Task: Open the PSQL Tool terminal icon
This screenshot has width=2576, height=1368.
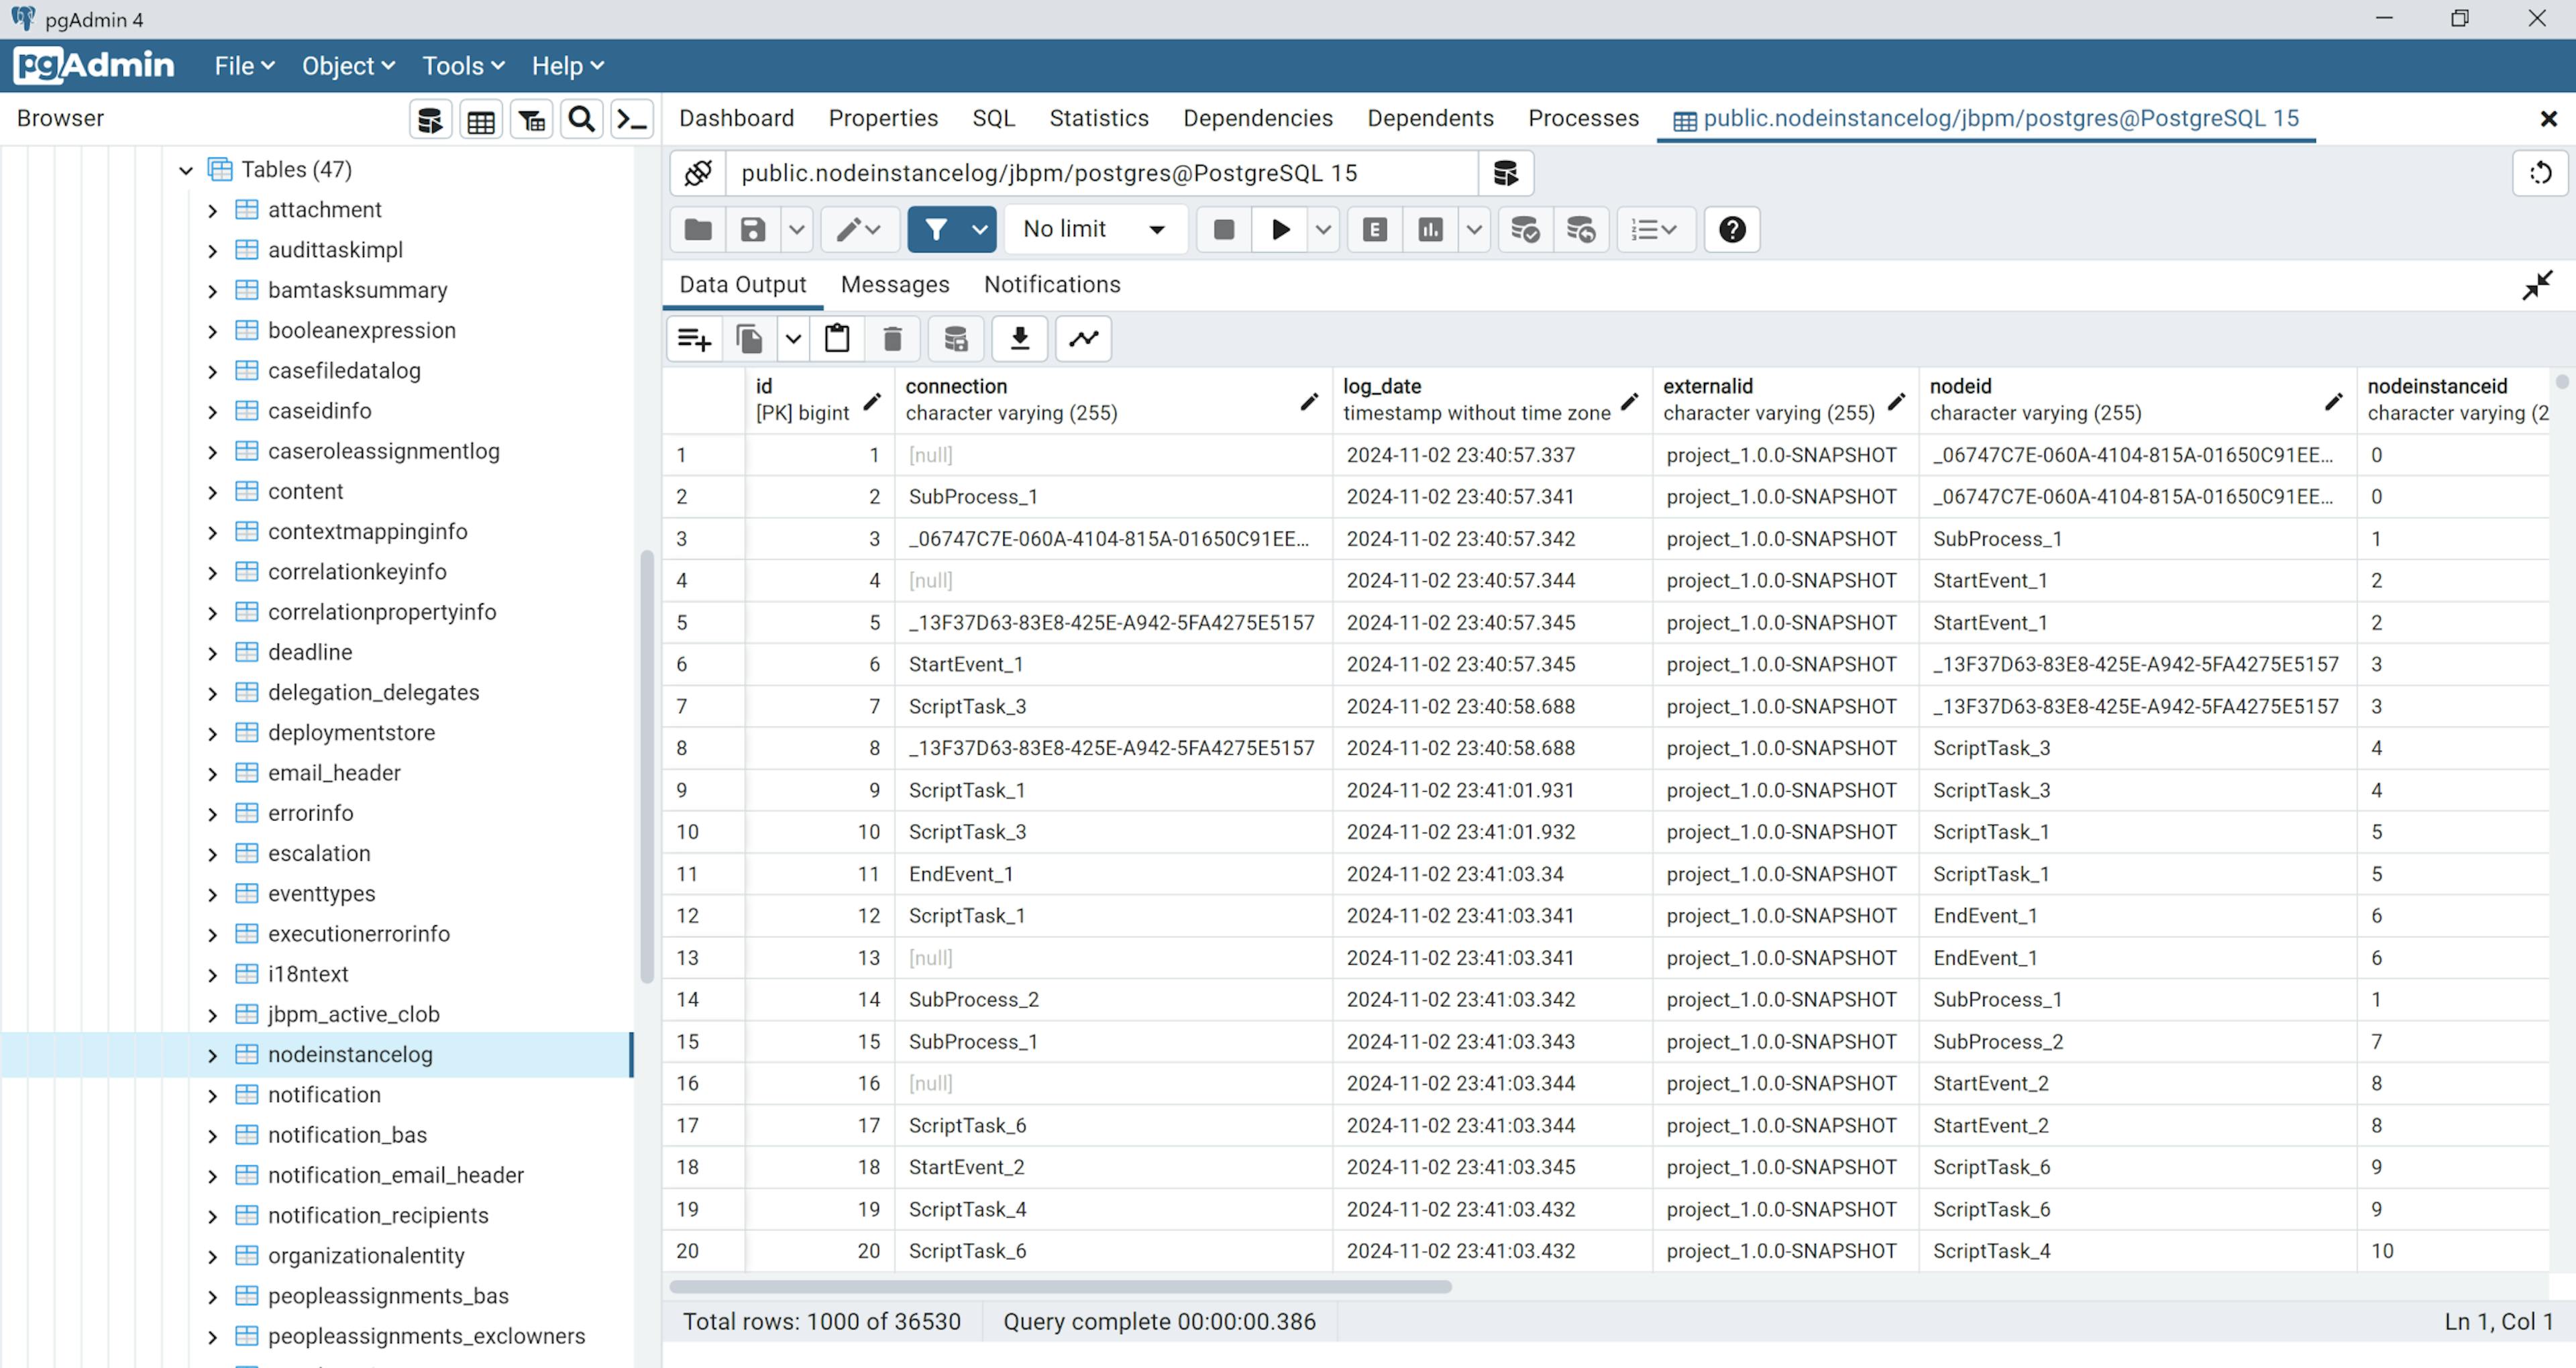Action: click(x=632, y=120)
